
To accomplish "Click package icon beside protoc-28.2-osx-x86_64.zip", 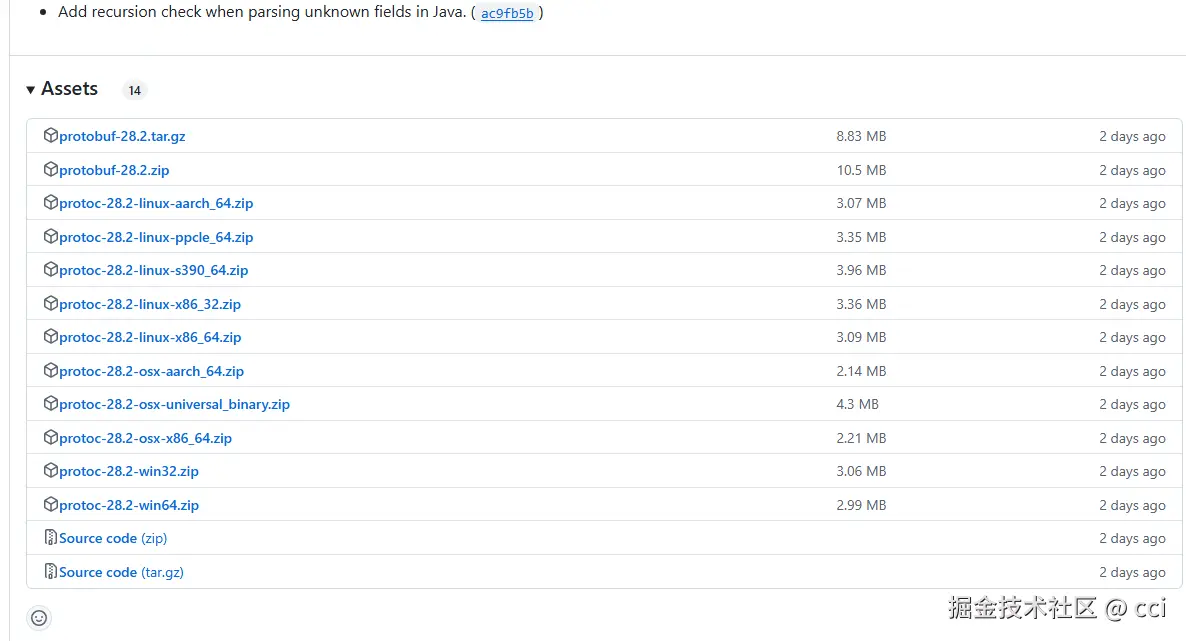I will tap(51, 437).
